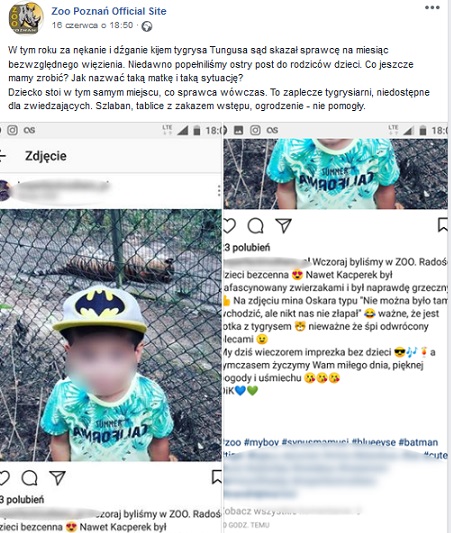Open the vertical dots menu on Instagram post

tap(219, 191)
